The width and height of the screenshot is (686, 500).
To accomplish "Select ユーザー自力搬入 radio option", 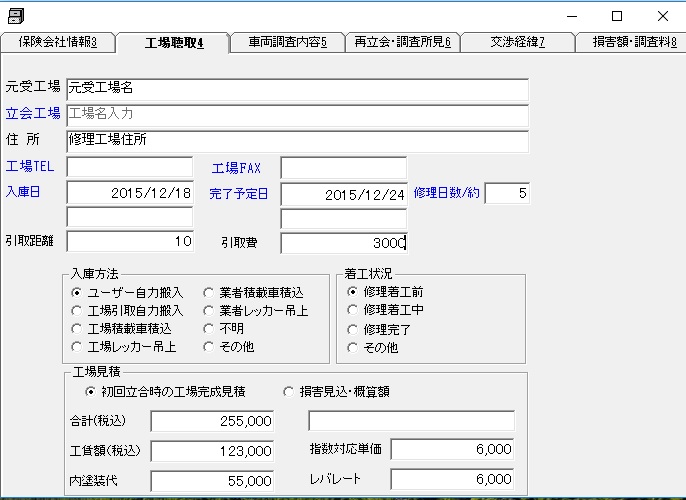I will point(77,293).
